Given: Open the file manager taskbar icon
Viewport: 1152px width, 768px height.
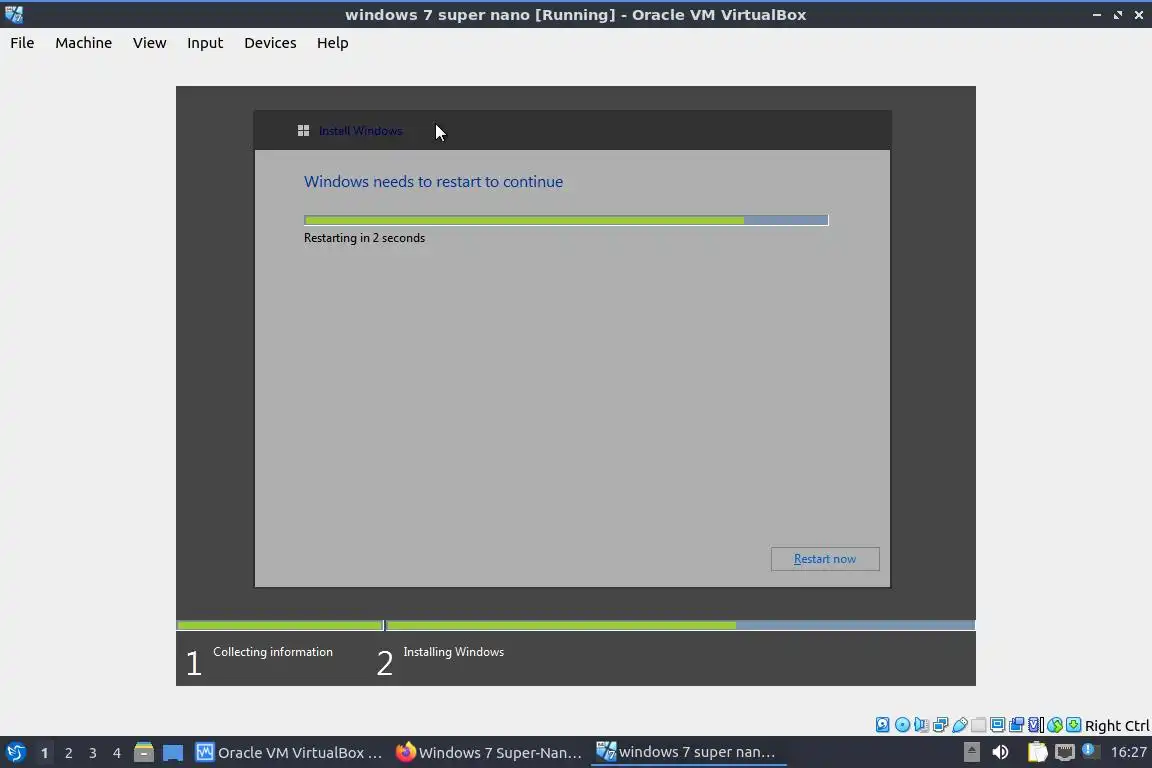Looking at the screenshot, I should coord(144,753).
